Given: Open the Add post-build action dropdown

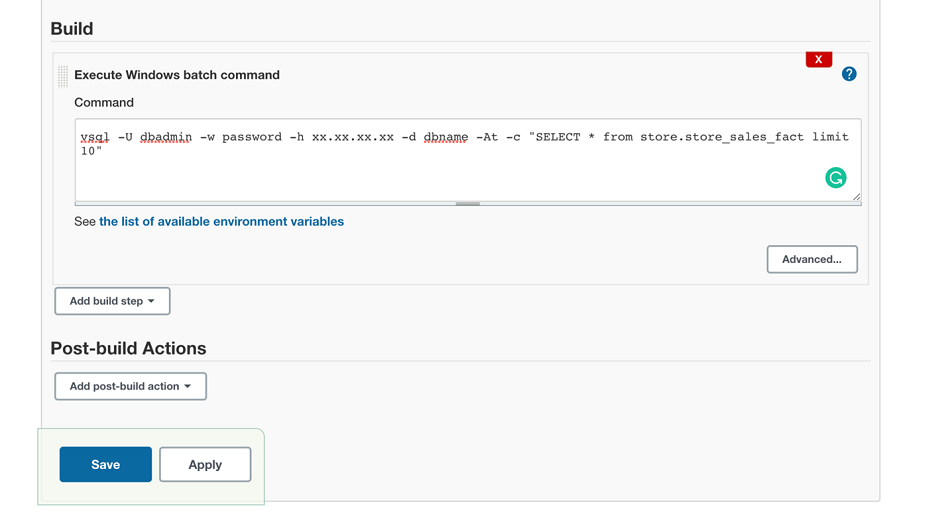Looking at the screenshot, I should pyautogui.click(x=131, y=386).
